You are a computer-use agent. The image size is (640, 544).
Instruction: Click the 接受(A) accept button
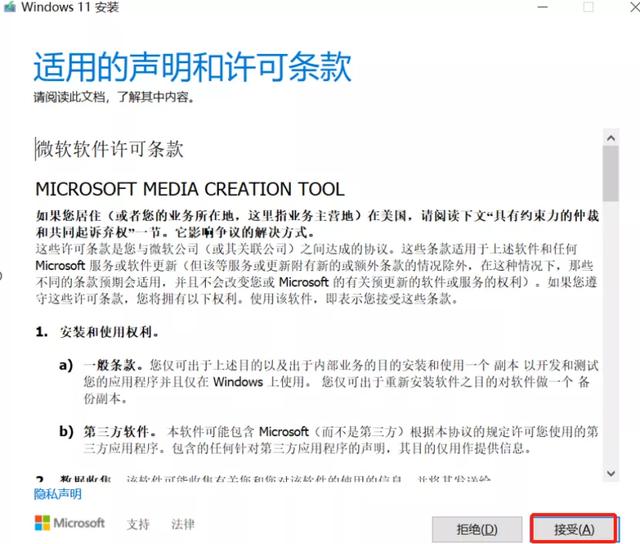click(573, 529)
